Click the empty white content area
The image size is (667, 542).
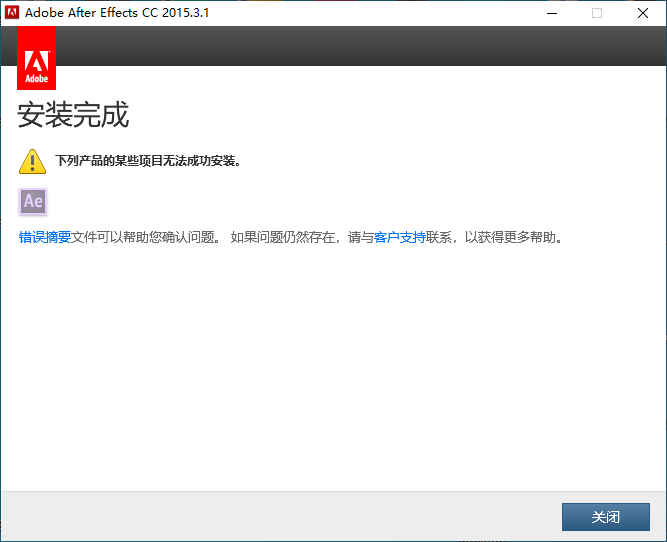tap(334, 366)
